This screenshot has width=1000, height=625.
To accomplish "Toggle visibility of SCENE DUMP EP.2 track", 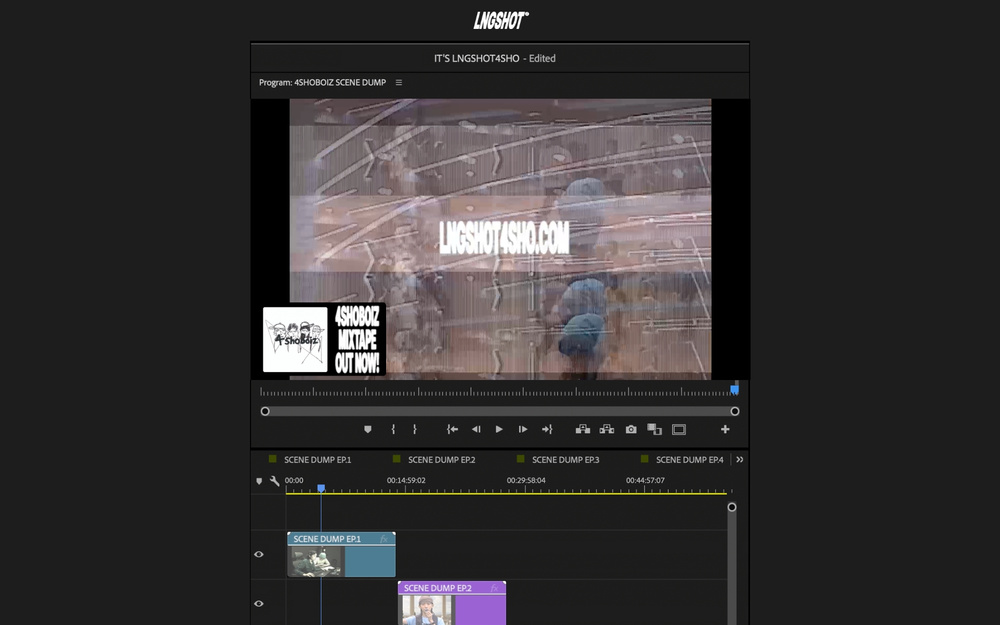I will pos(258,603).
